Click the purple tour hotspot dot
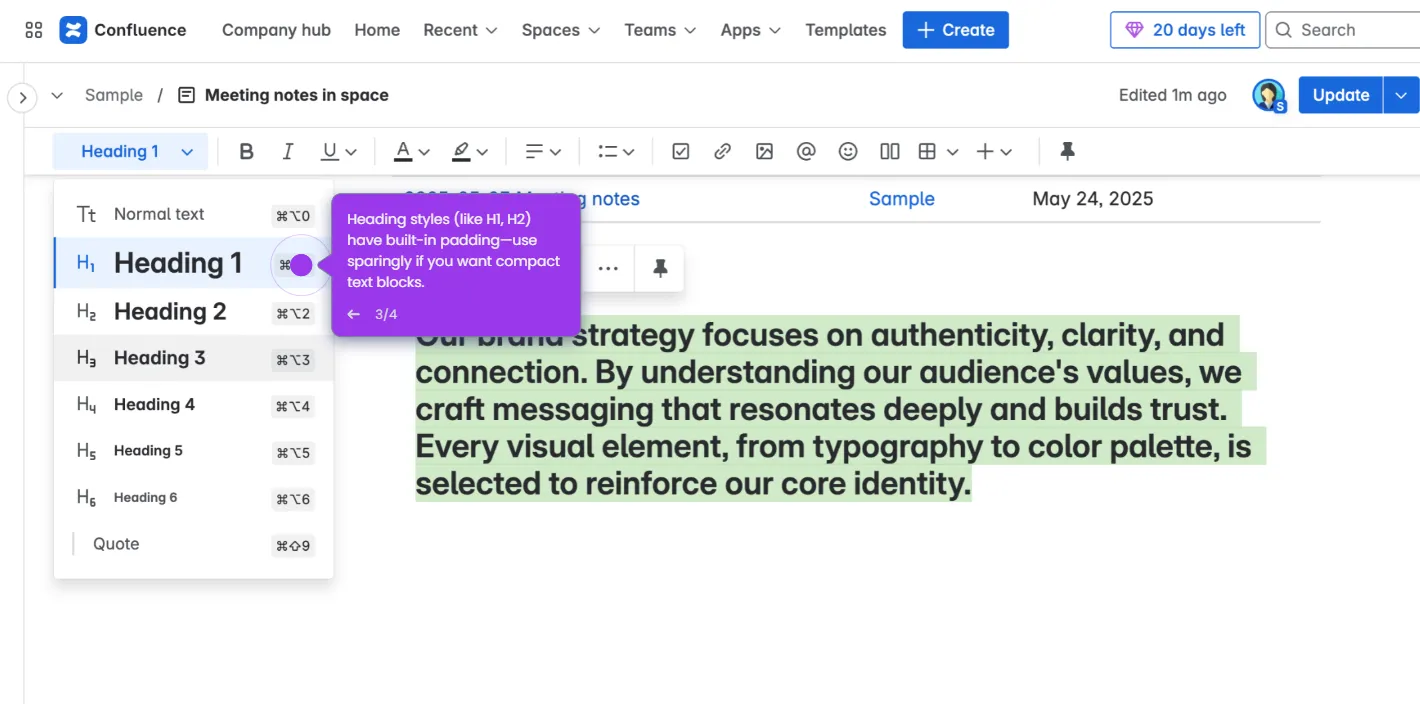Image resolution: width=1420 pixels, height=704 pixels. tap(301, 265)
